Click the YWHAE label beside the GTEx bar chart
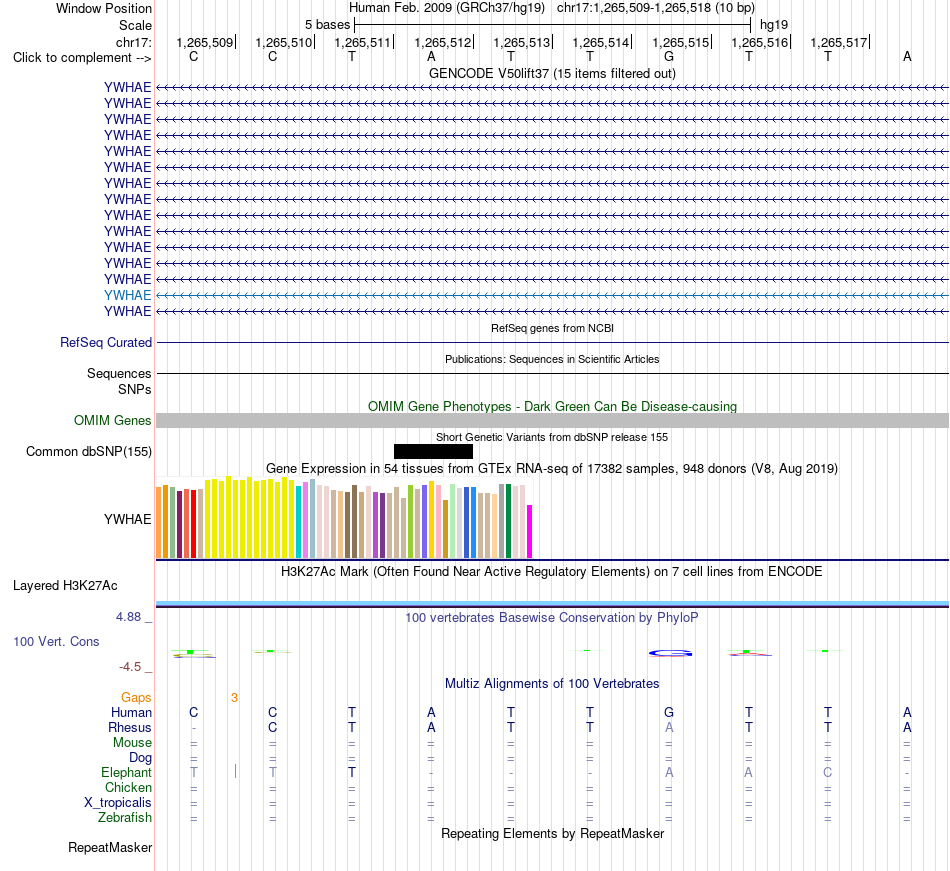This screenshot has height=871, width=950. pyautogui.click(x=127, y=519)
